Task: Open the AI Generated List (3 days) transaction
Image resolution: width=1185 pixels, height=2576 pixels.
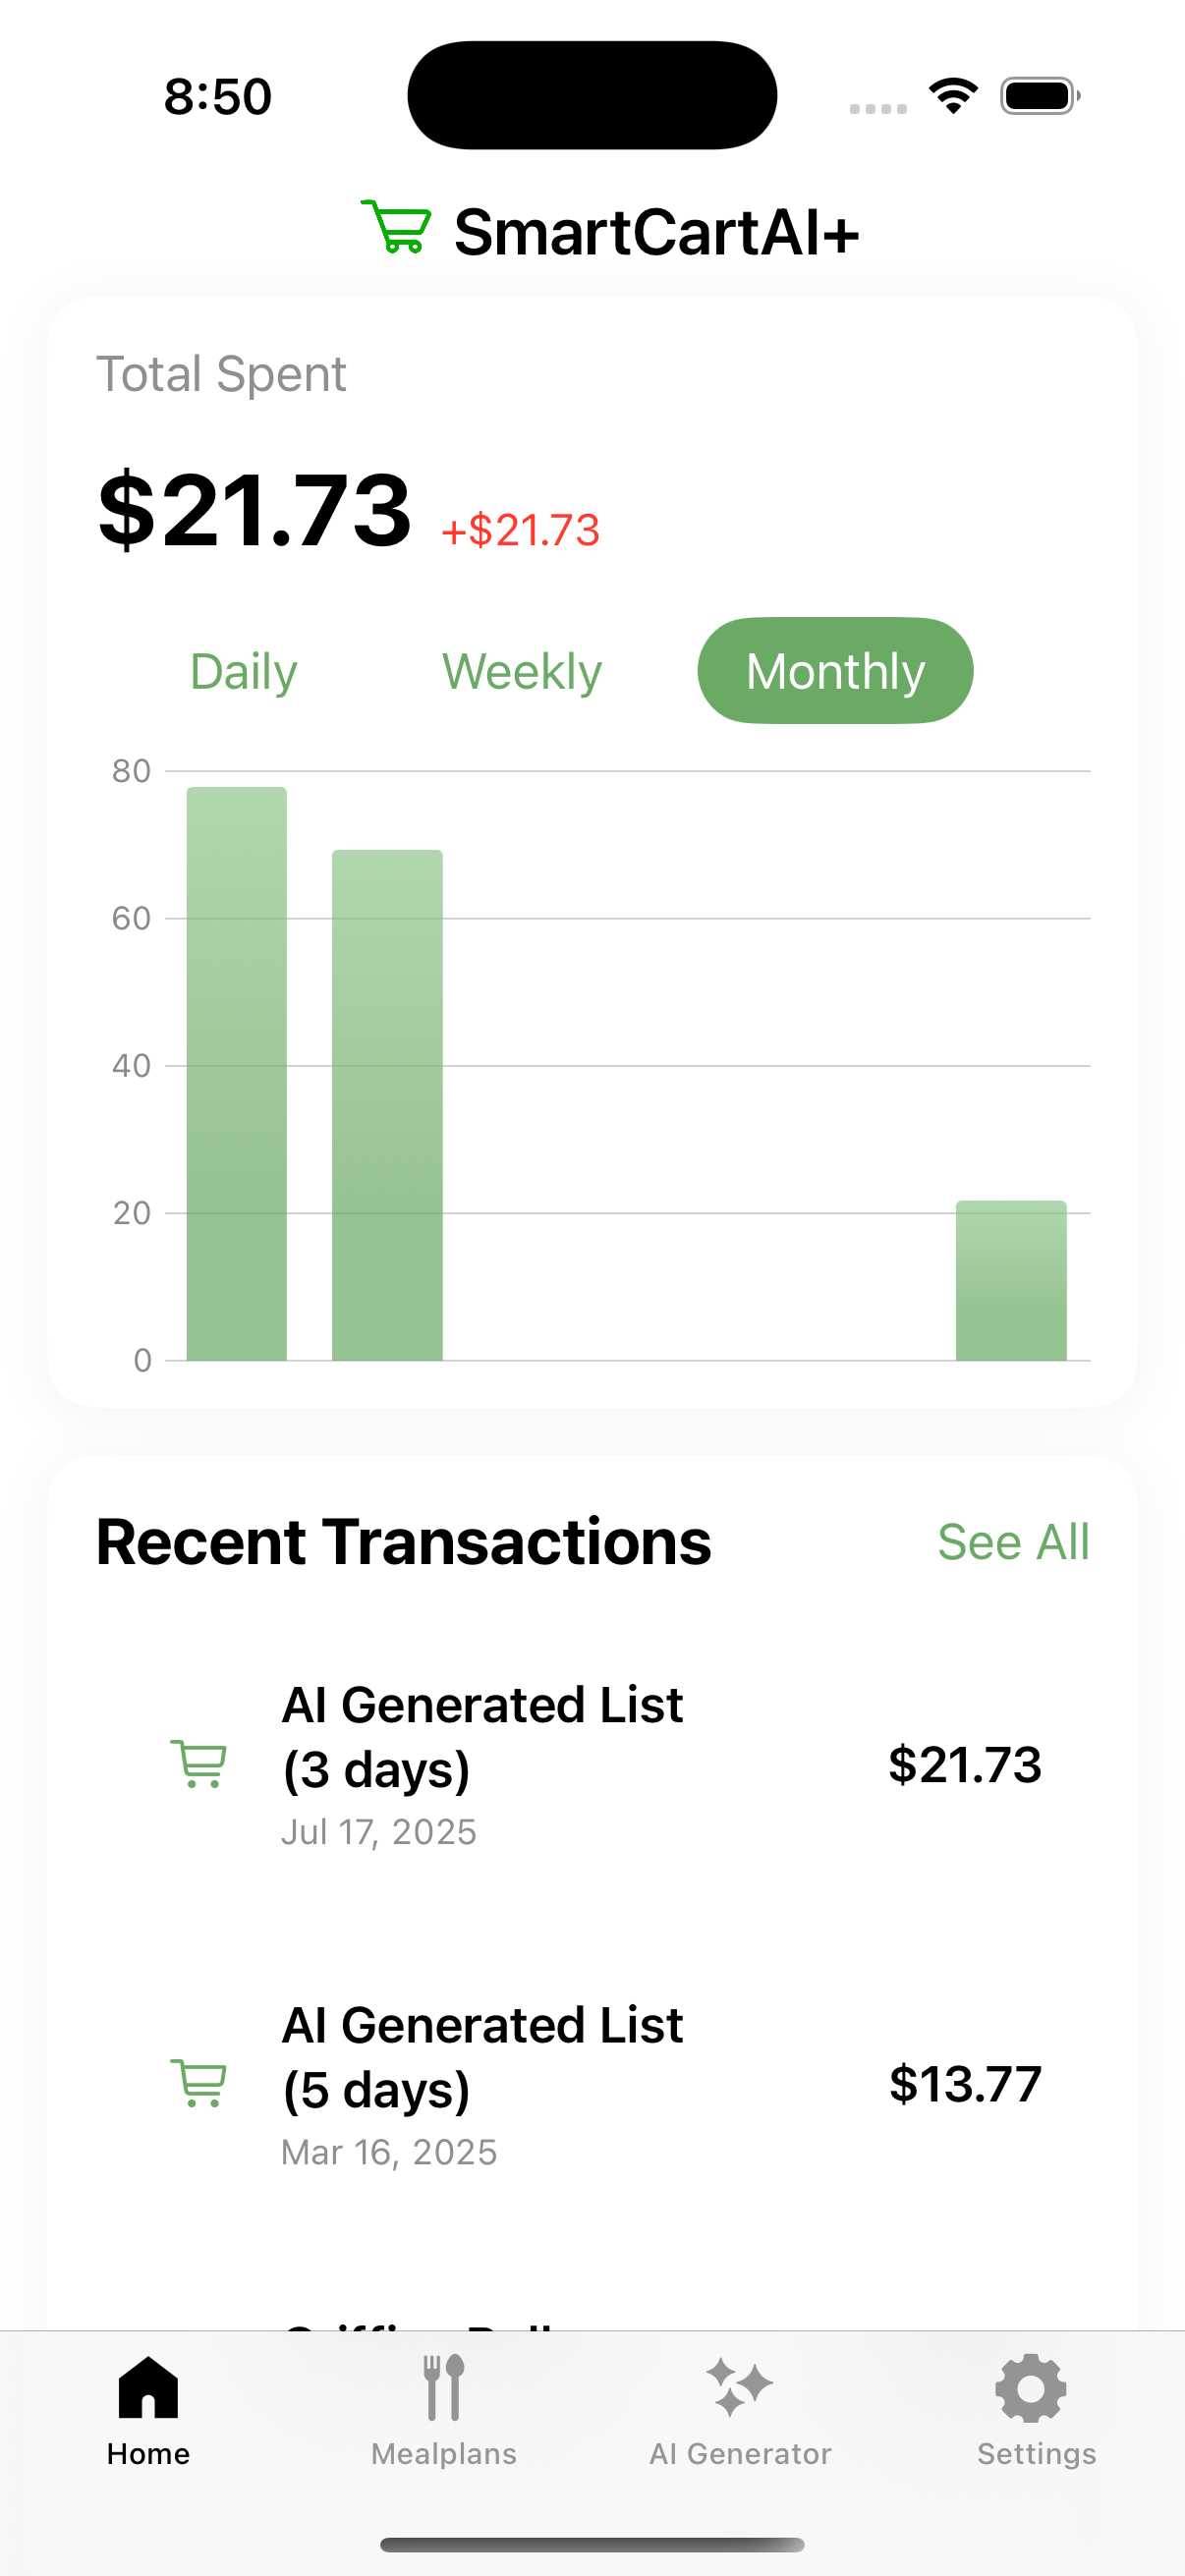Action: (x=482, y=1737)
